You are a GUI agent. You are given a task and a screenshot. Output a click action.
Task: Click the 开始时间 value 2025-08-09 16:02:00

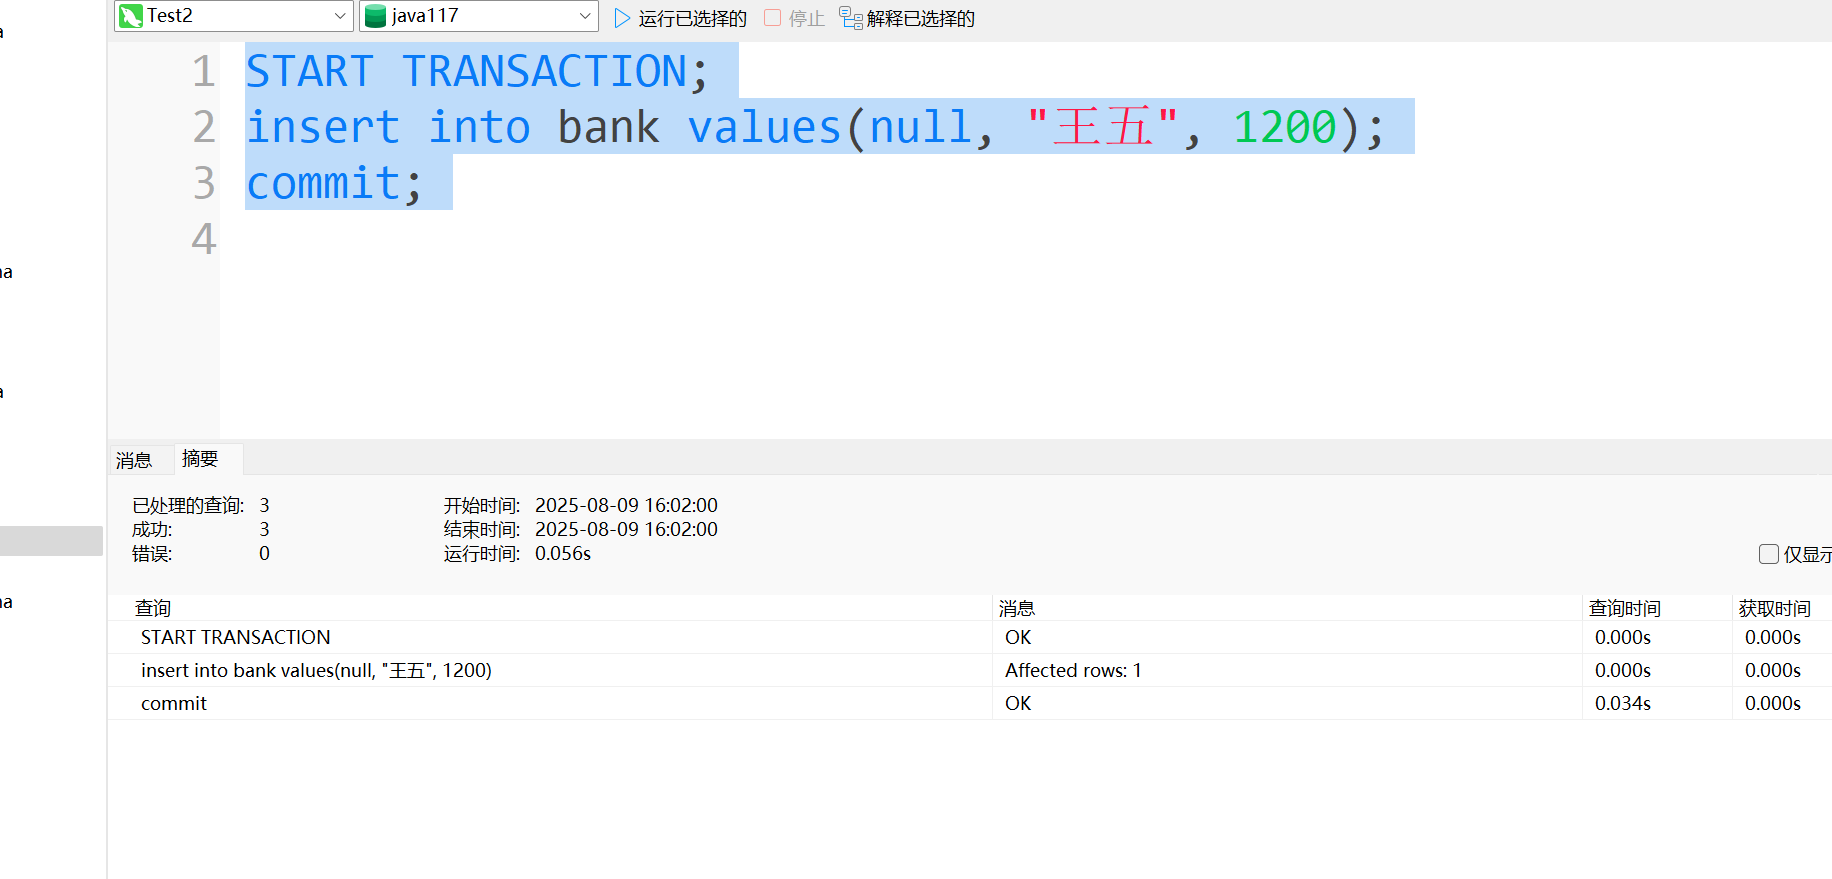(x=626, y=505)
